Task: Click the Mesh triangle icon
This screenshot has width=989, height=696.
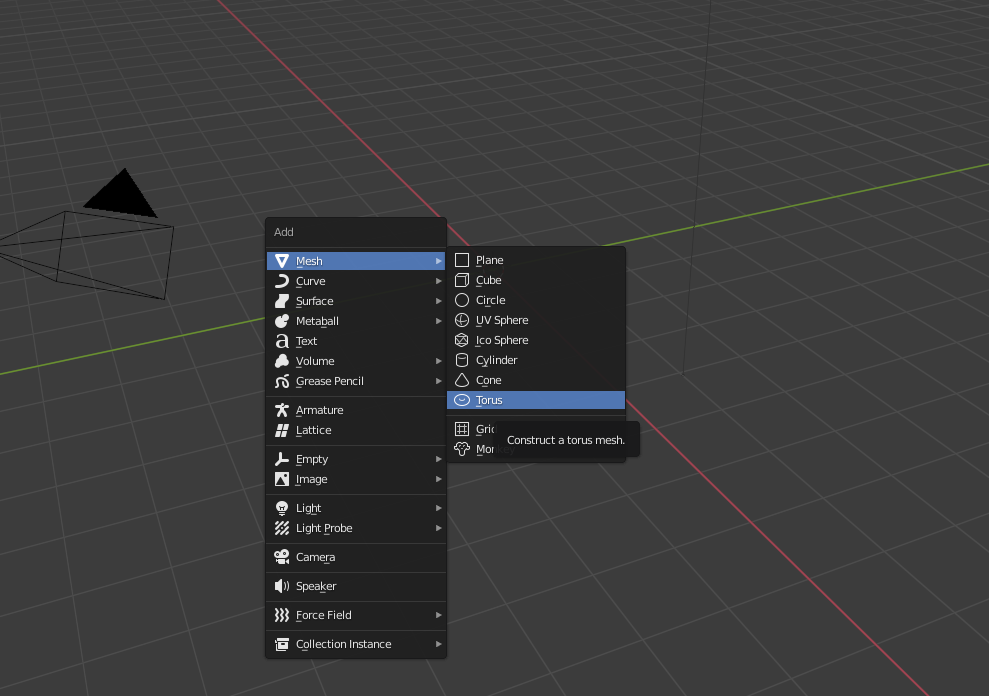Action: (282, 261)
